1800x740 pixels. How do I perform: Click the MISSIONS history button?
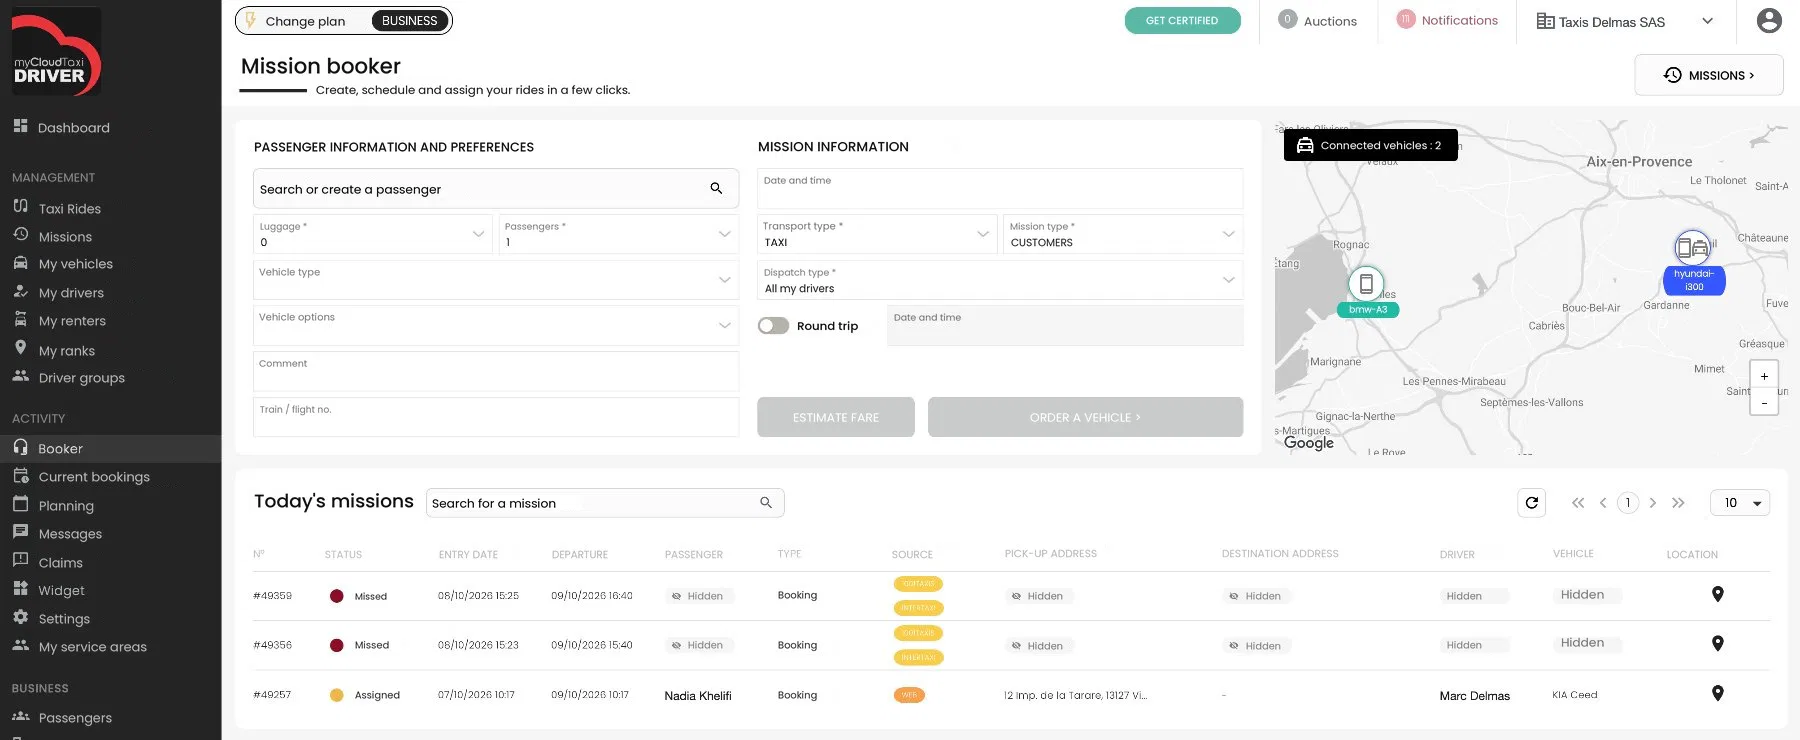pyautogui.click(x=1708, y=75)
